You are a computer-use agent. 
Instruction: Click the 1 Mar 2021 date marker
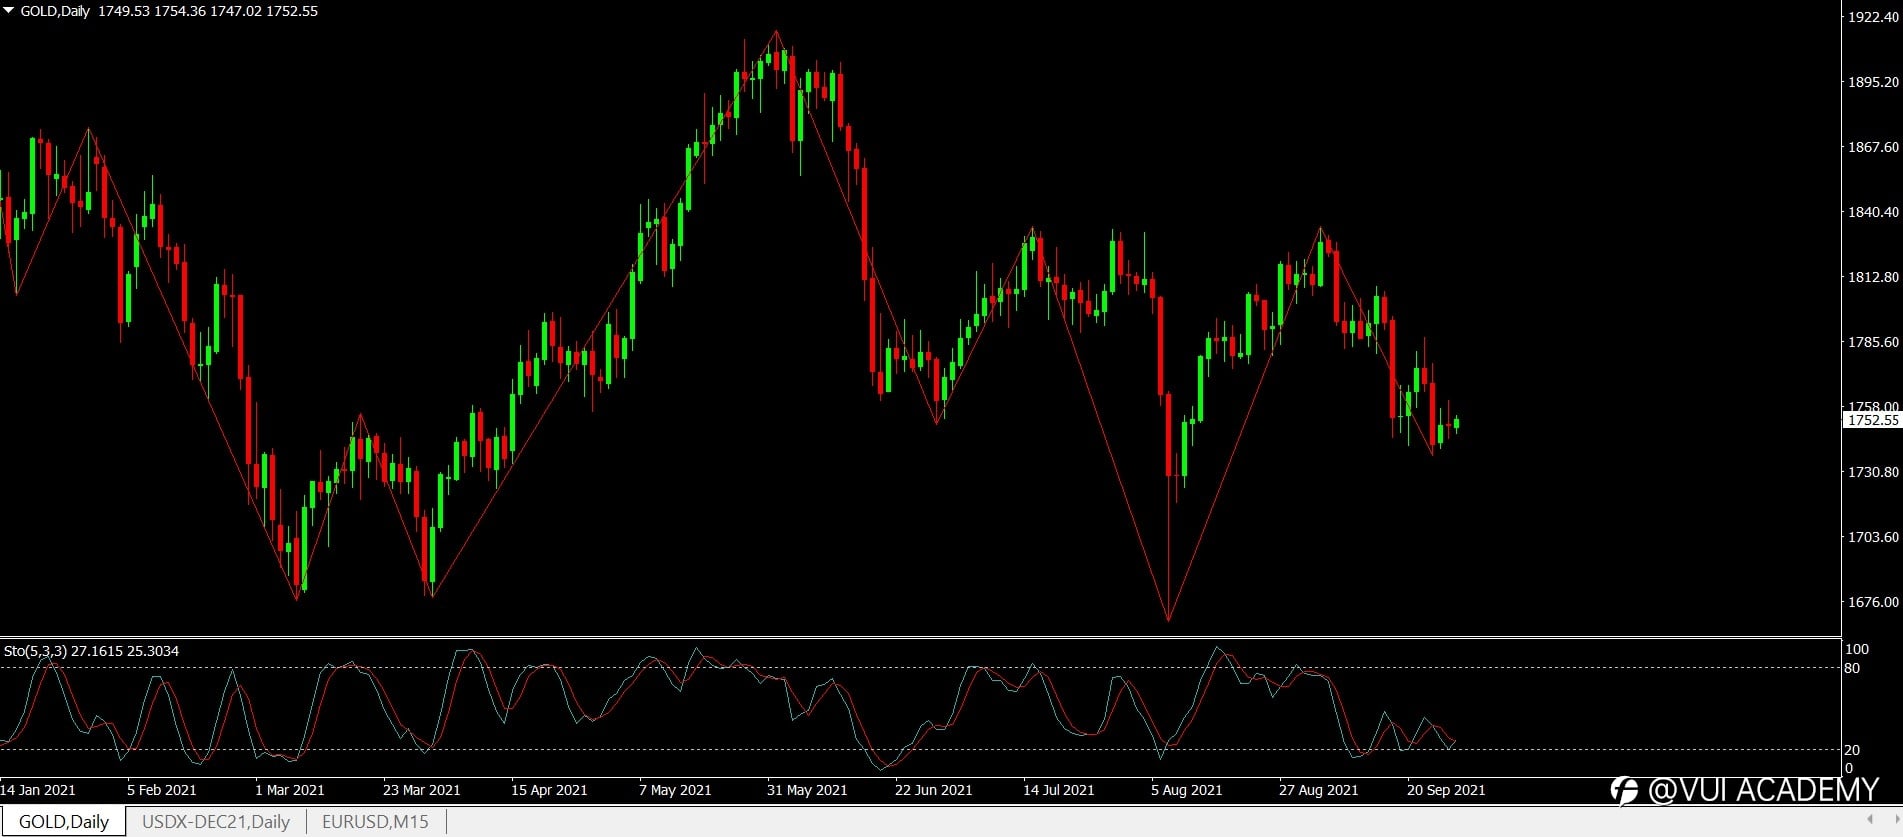click(290, 790)
